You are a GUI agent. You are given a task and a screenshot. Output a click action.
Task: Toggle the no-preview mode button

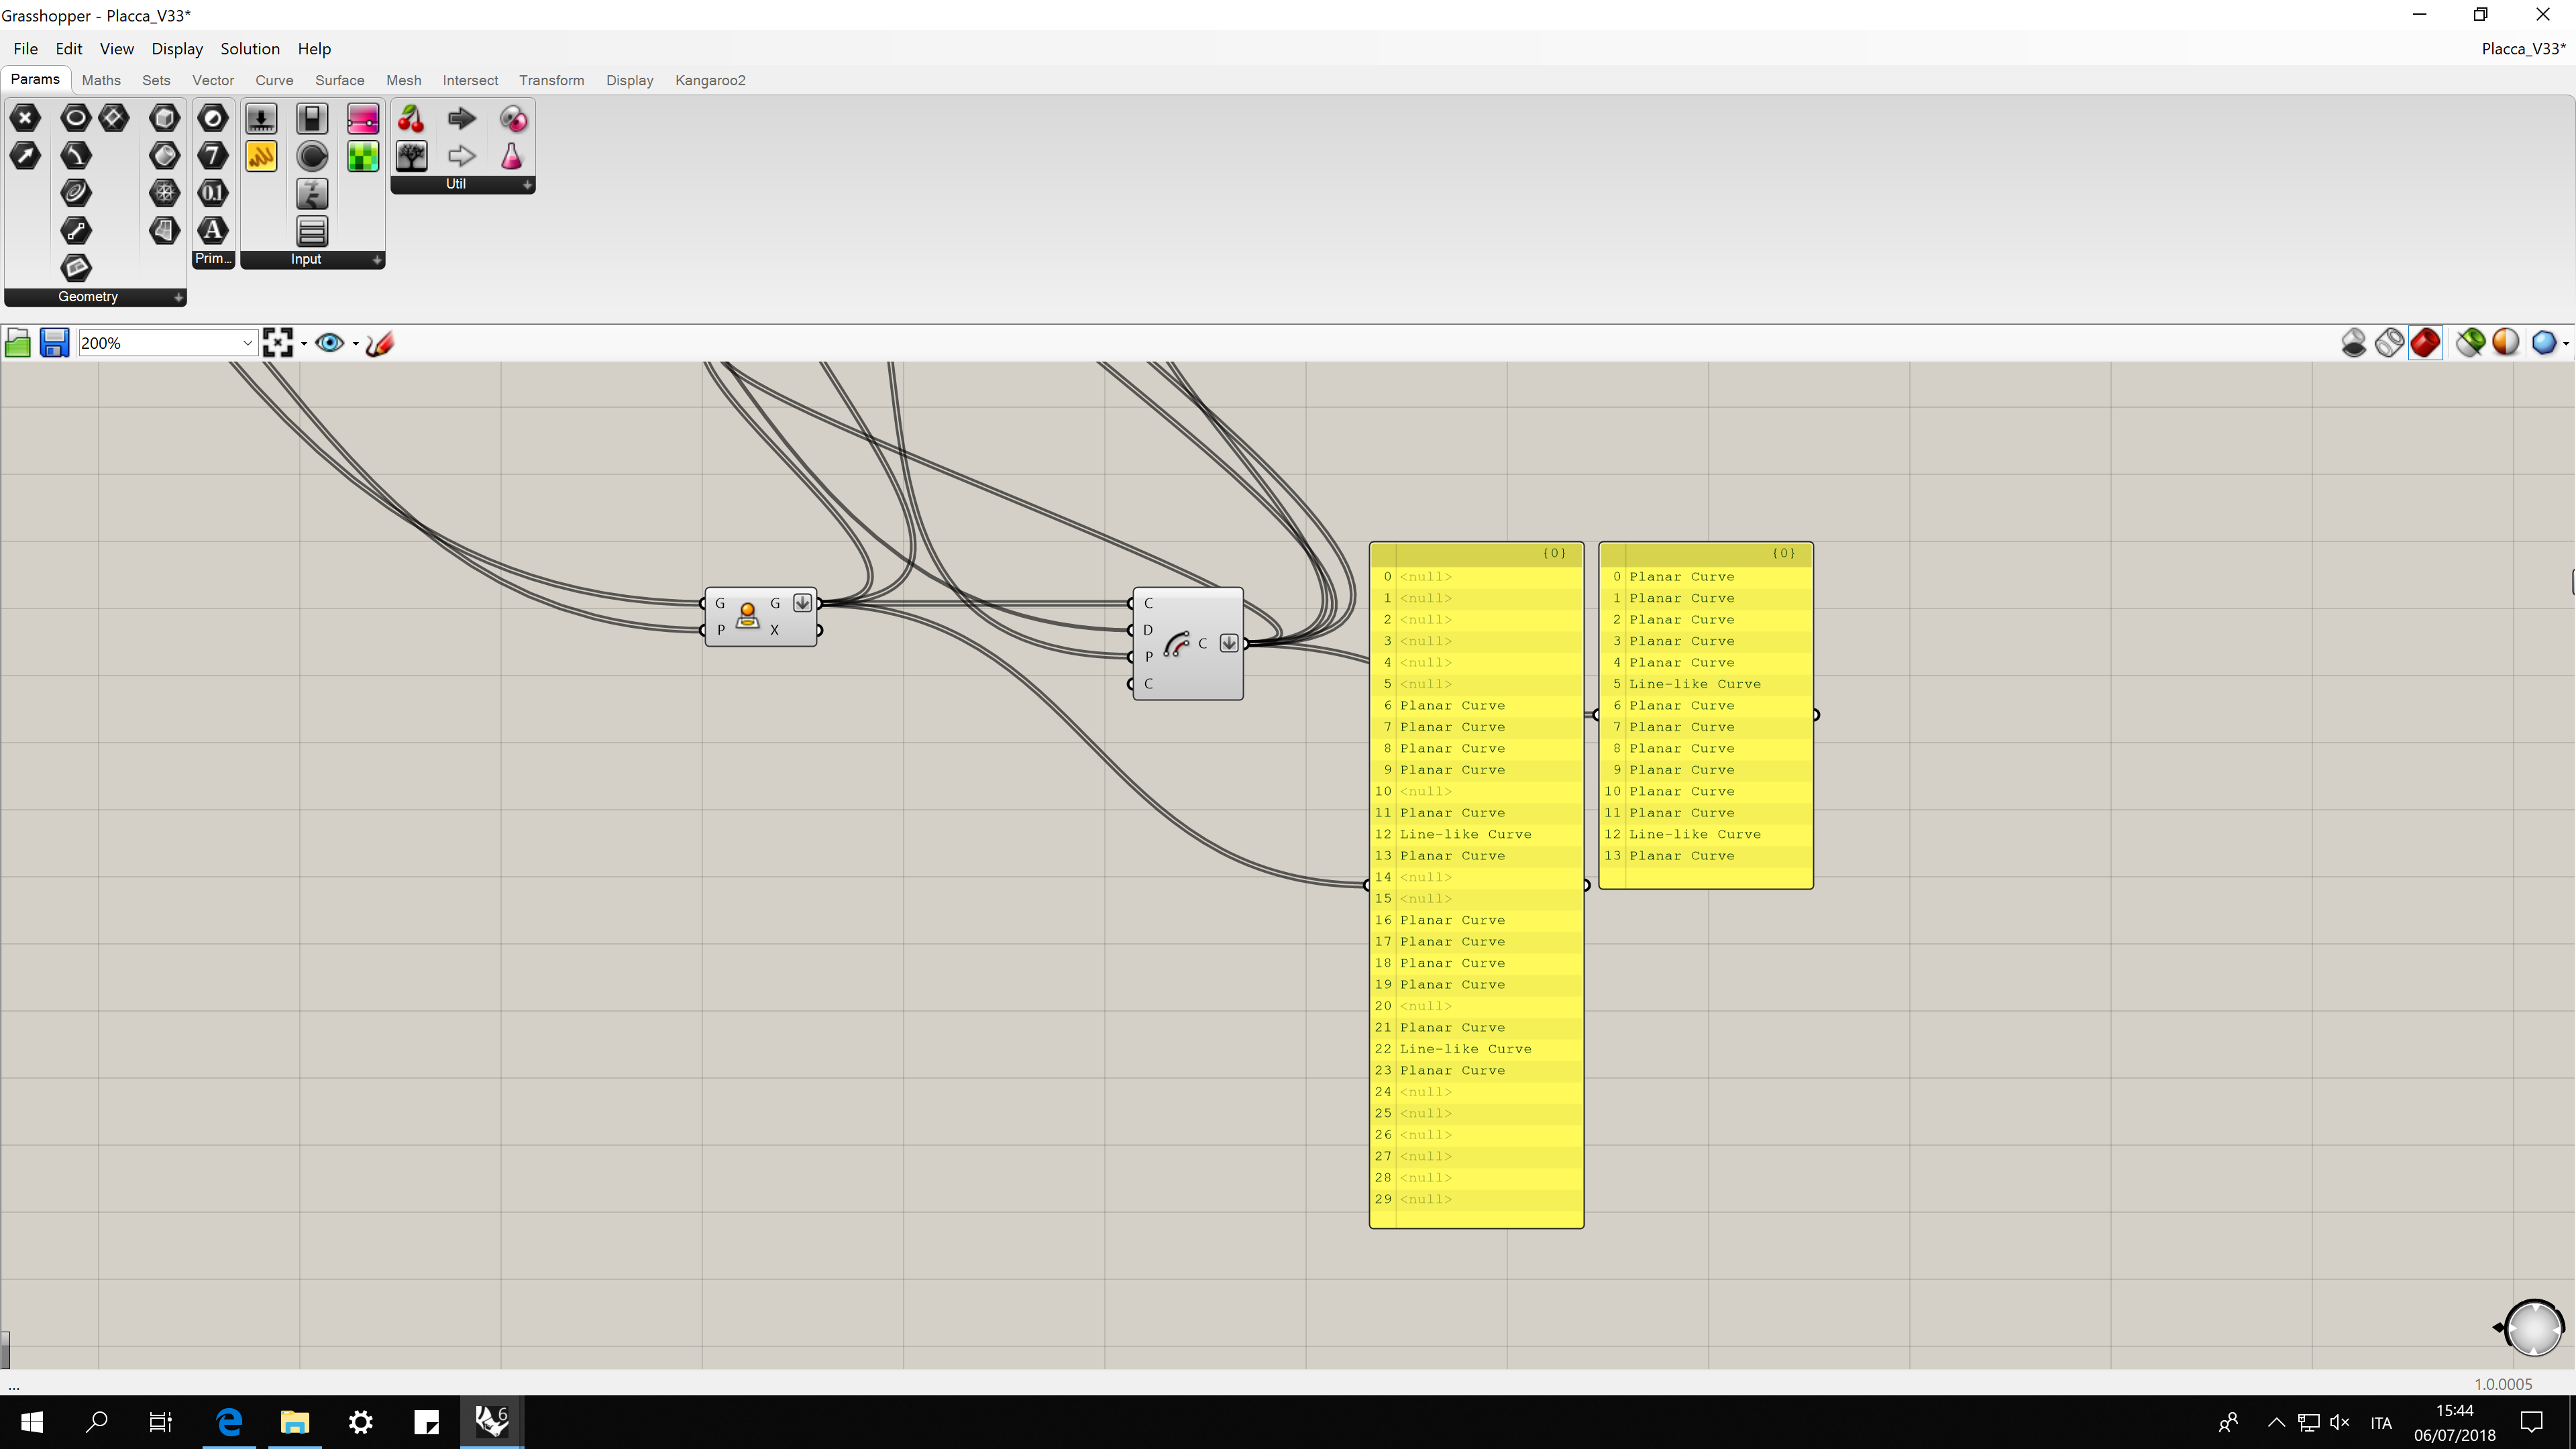[x=2354, y=343]
